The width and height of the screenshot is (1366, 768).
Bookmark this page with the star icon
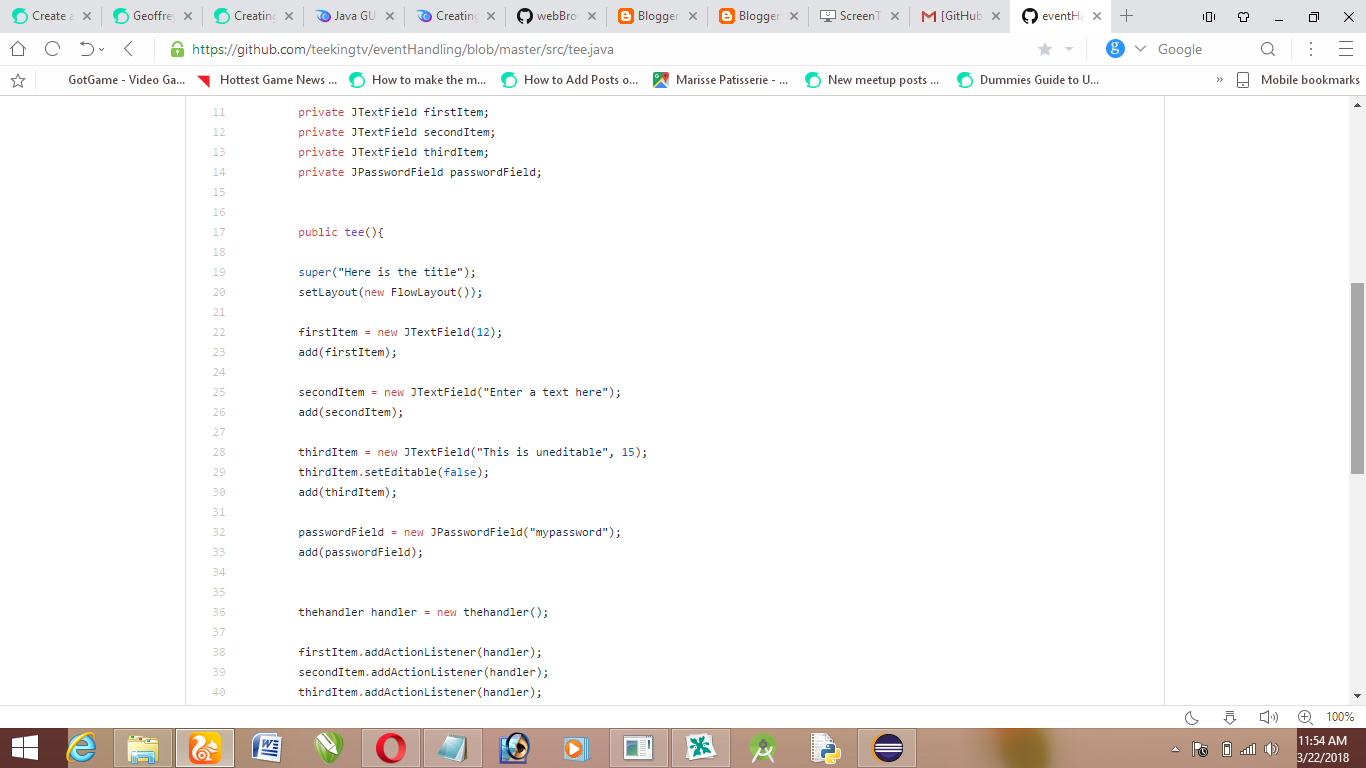pyautogui.click(x=1045, y=49)
